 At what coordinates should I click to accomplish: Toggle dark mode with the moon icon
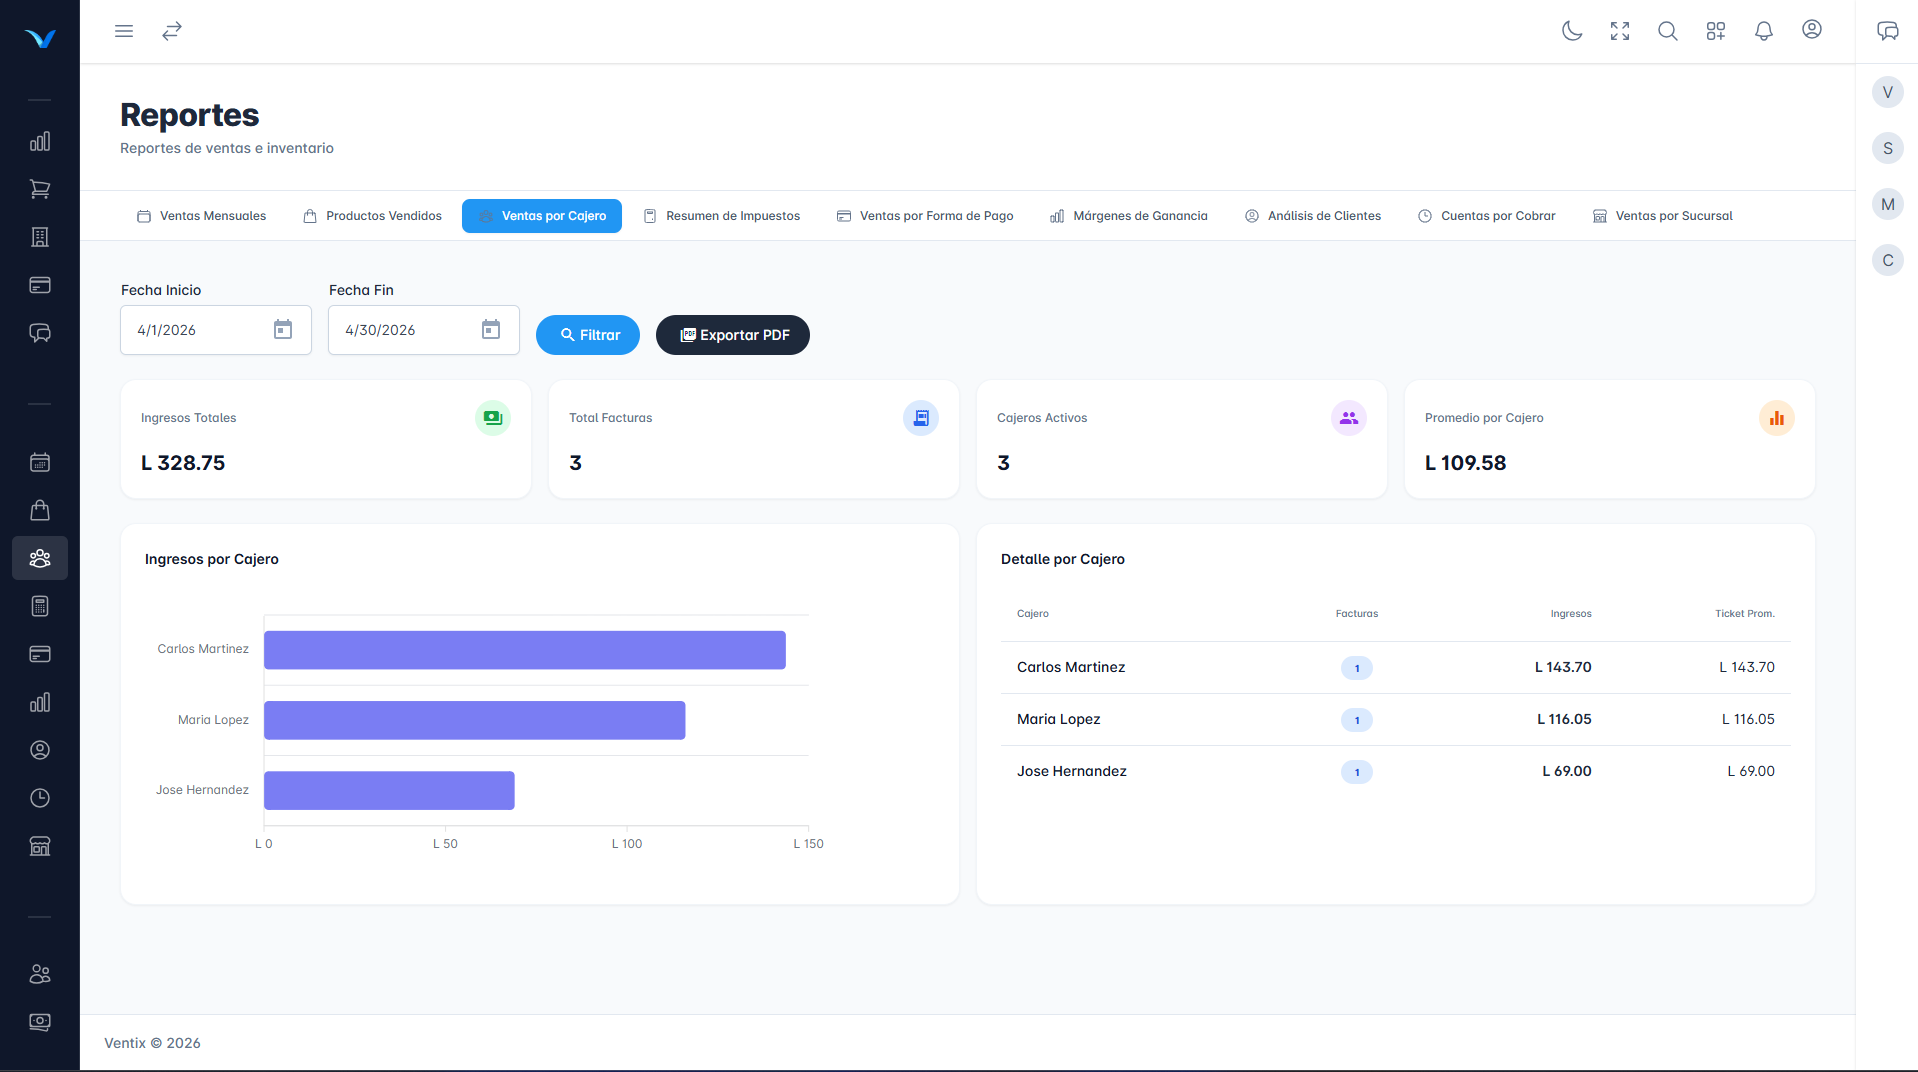pos(1571,31)
